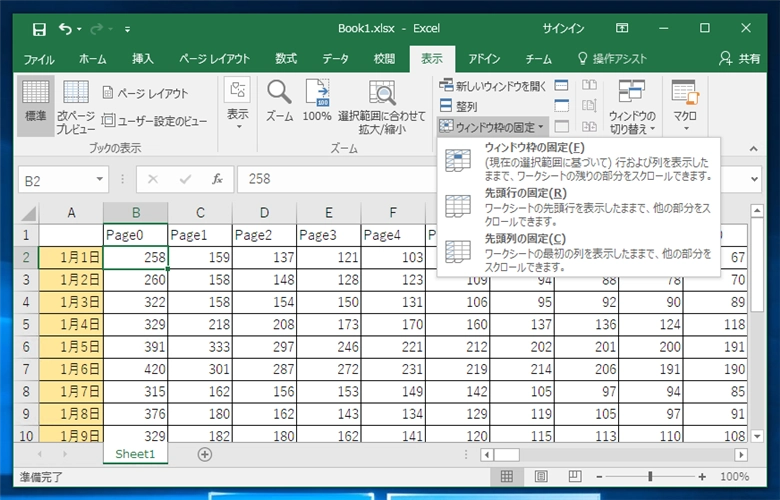Switch to the データ tab

pyautogui.click(x=335, y=59)
